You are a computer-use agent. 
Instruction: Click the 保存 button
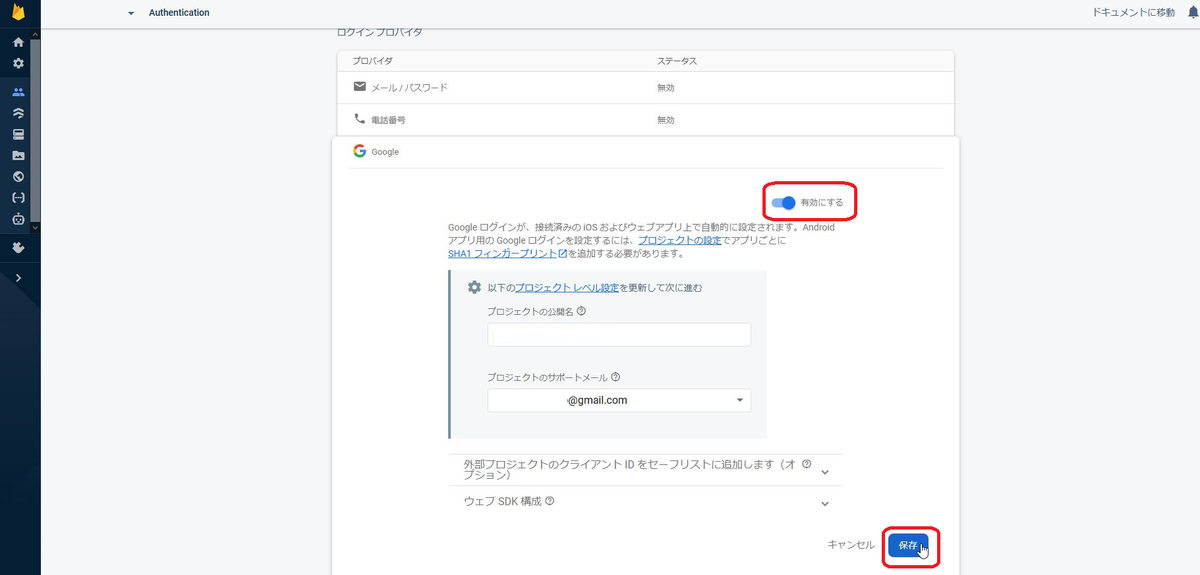908,545
